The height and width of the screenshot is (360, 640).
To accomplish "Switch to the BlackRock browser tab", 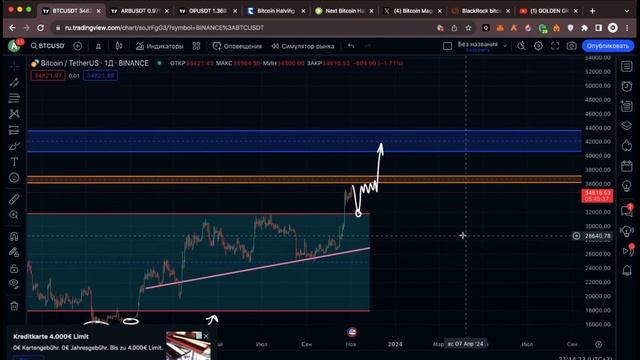I will pos(480,11).
